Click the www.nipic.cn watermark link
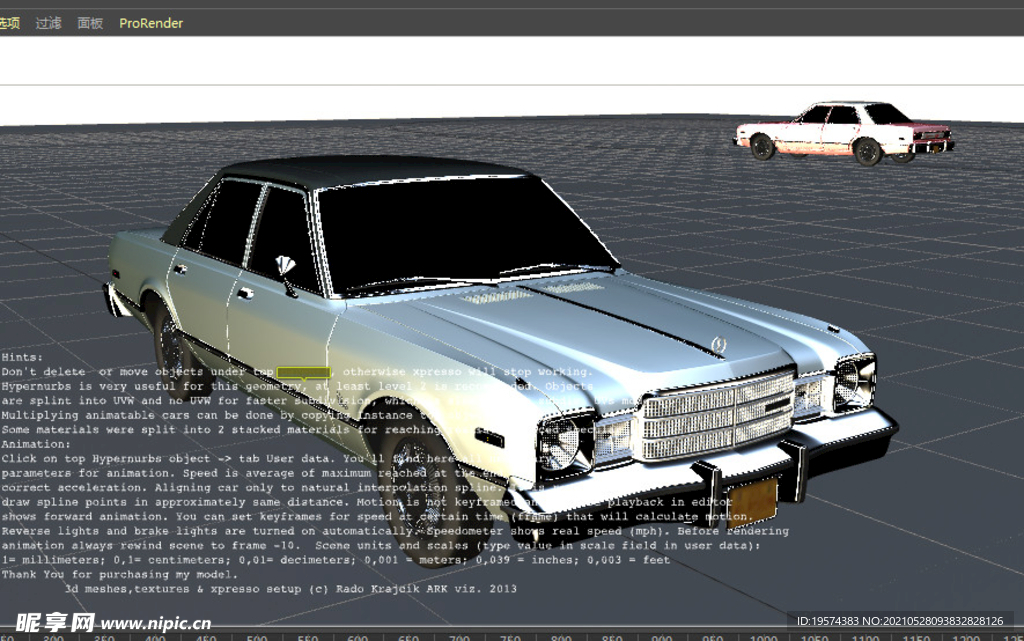Image resolution: width=1024 pixels, height=641 pixels. coord(156,623)
